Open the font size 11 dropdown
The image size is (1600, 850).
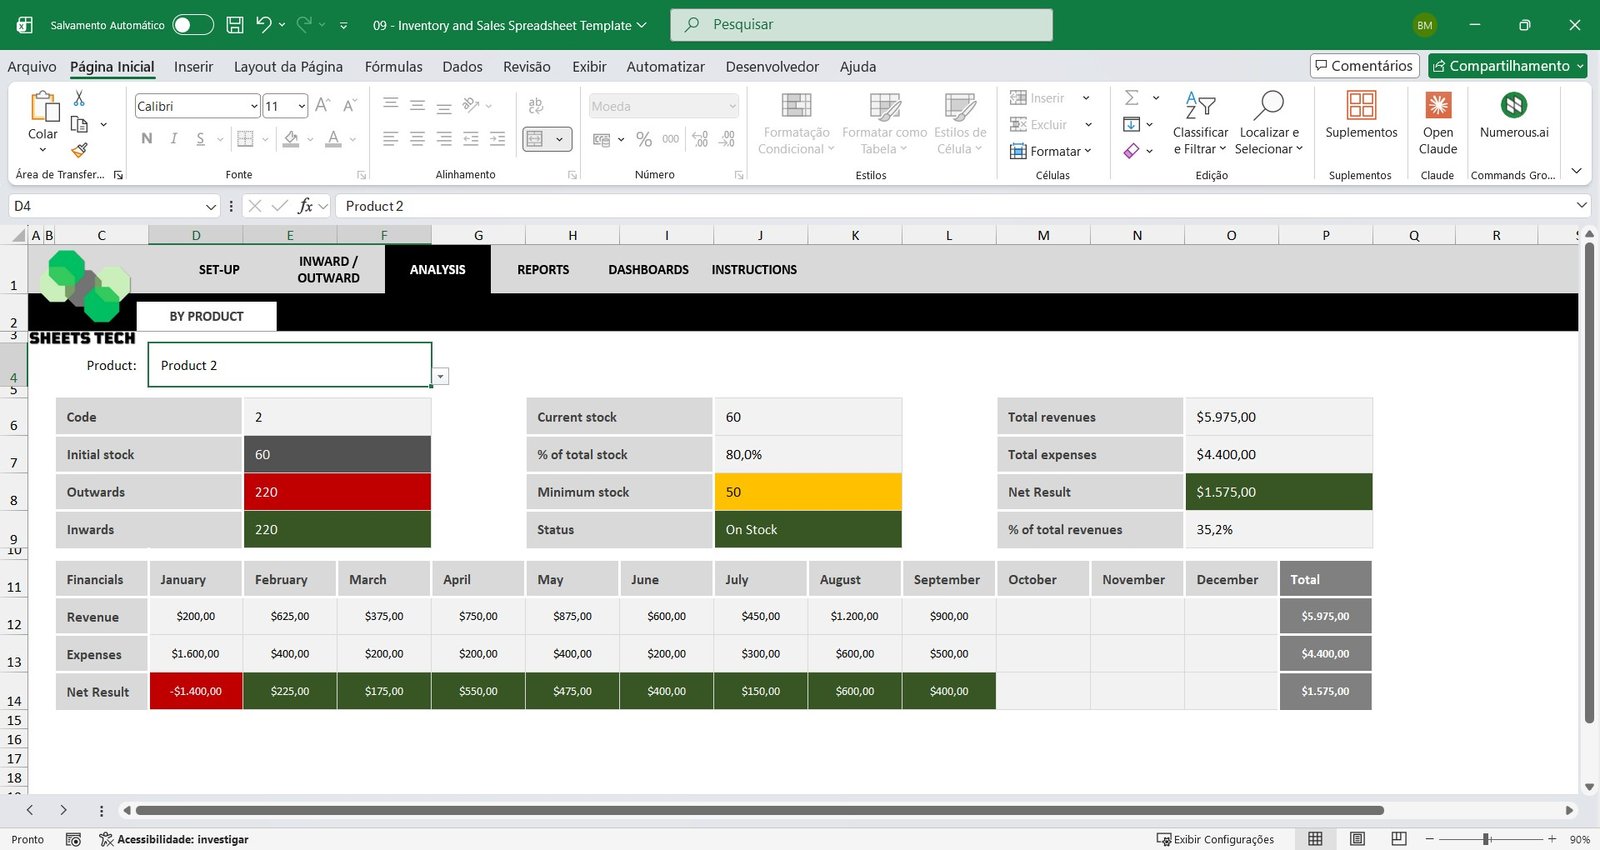301,106
